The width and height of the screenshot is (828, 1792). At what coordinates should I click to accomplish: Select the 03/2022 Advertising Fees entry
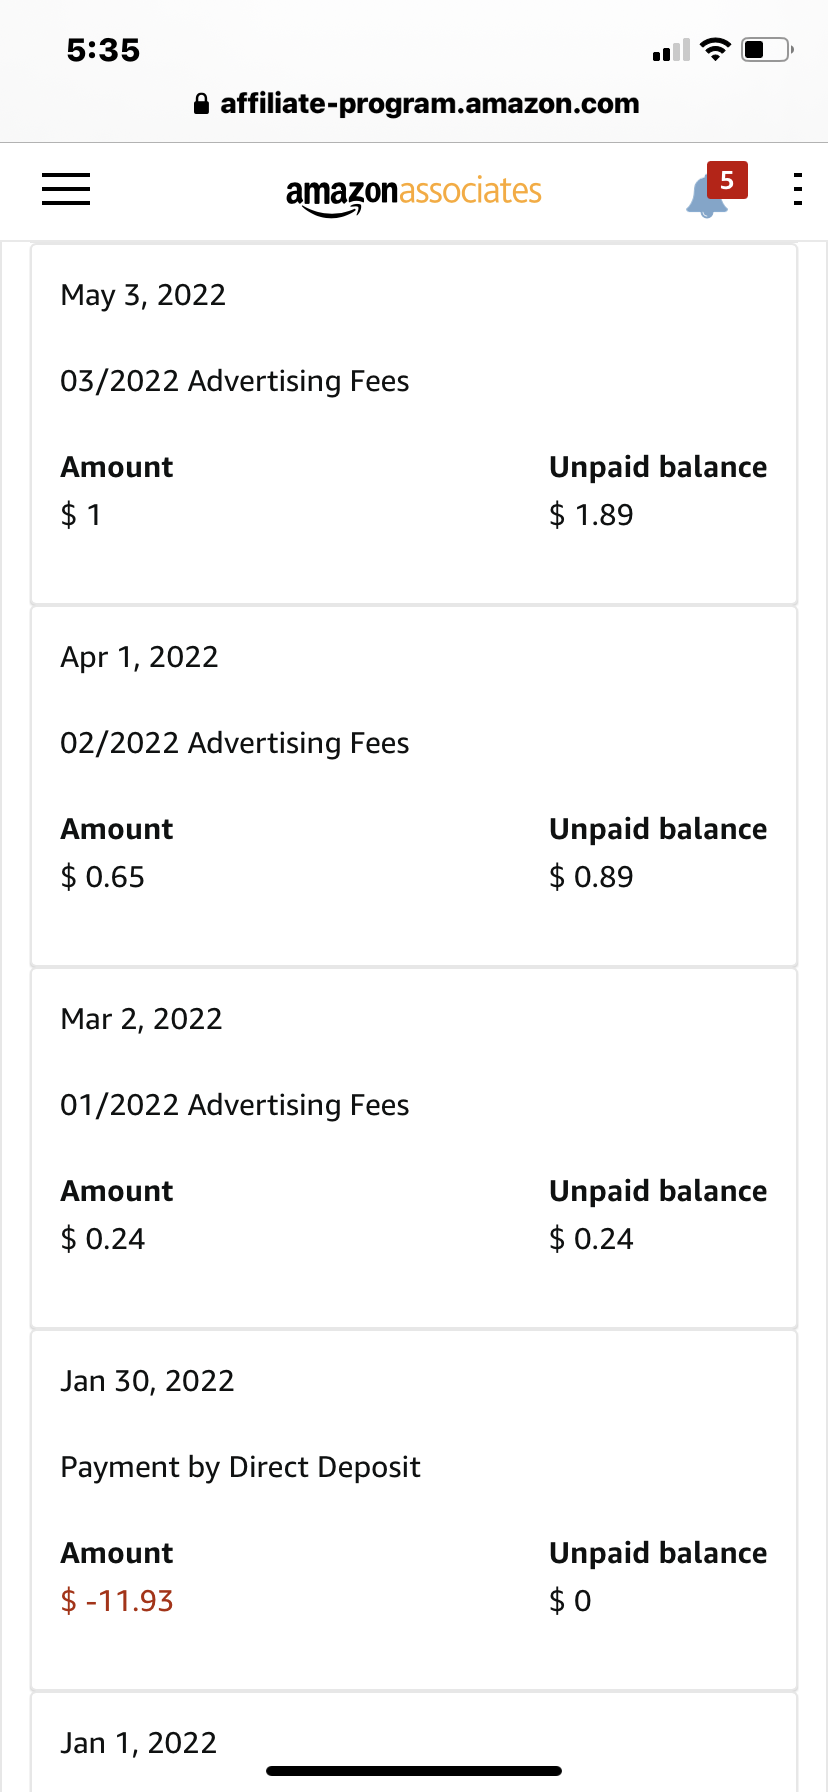[x=235, y=381]
